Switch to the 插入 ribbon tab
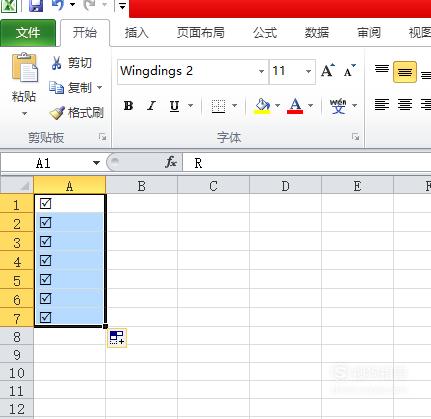Image resolution: width=431 pixels, height=419 pixels. [136, 33]
